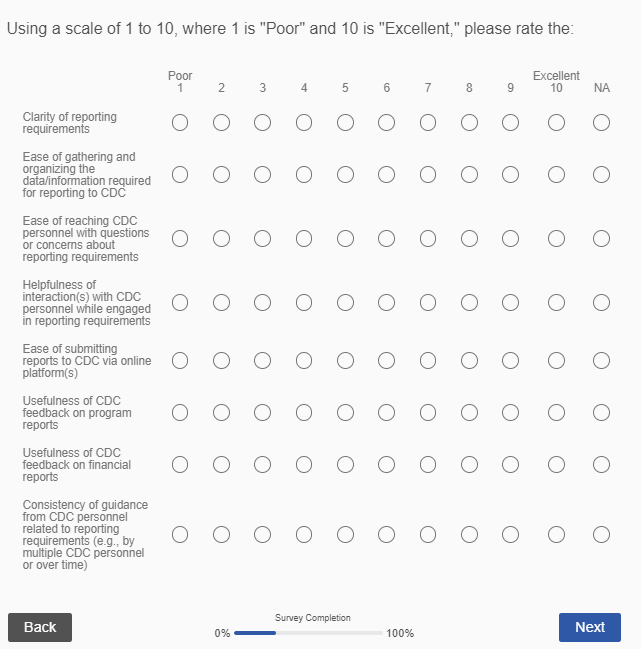Image resolution: width=641 pixels, height=649 pixels.
Task: Select 3 for Ease of reaching CDC personnel
Action: coord(262,239)
